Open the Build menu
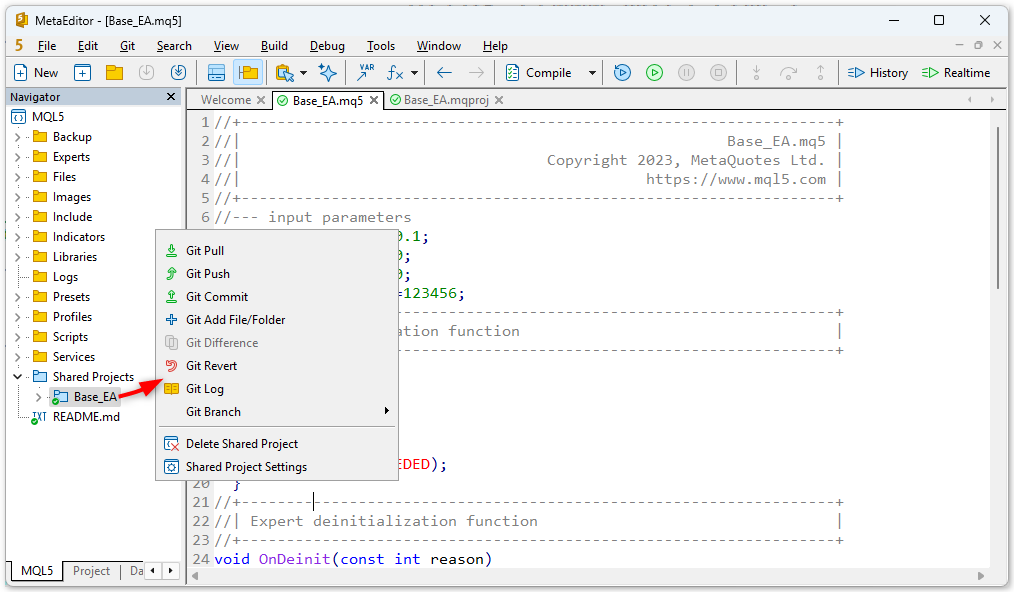 [274, 46]
